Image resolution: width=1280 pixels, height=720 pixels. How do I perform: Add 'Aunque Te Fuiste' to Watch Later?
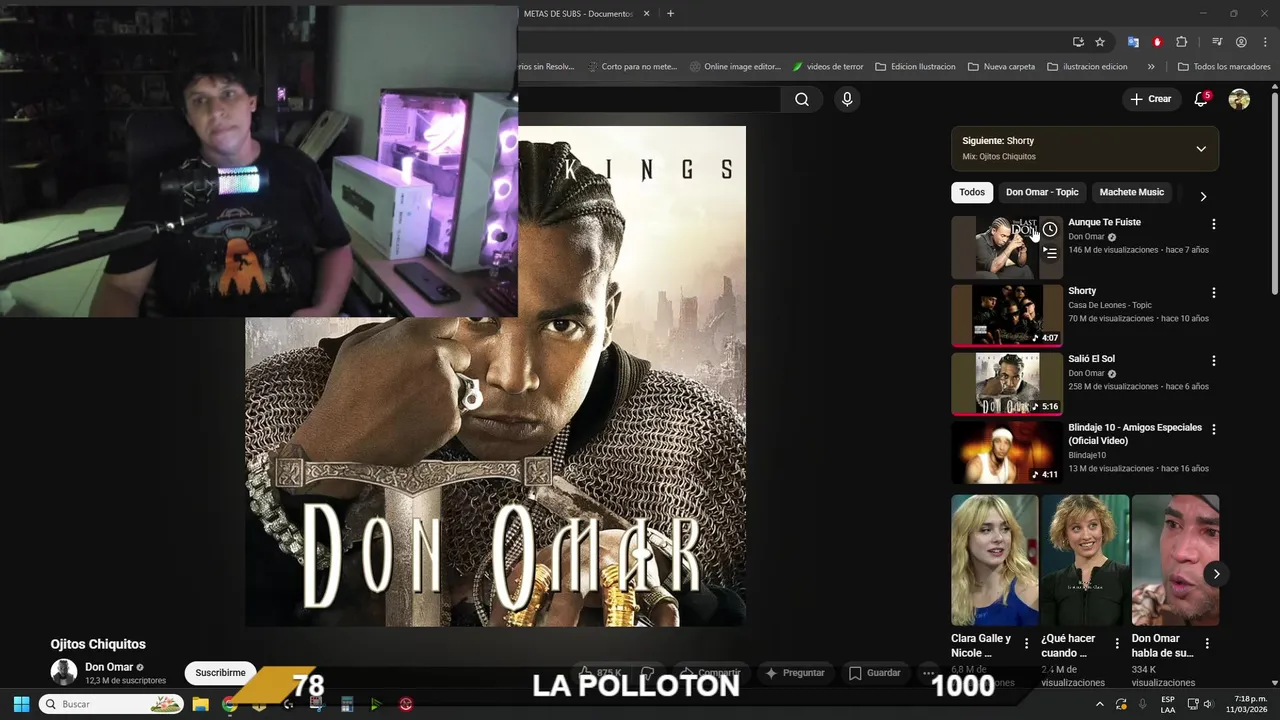click(1050, 230)
